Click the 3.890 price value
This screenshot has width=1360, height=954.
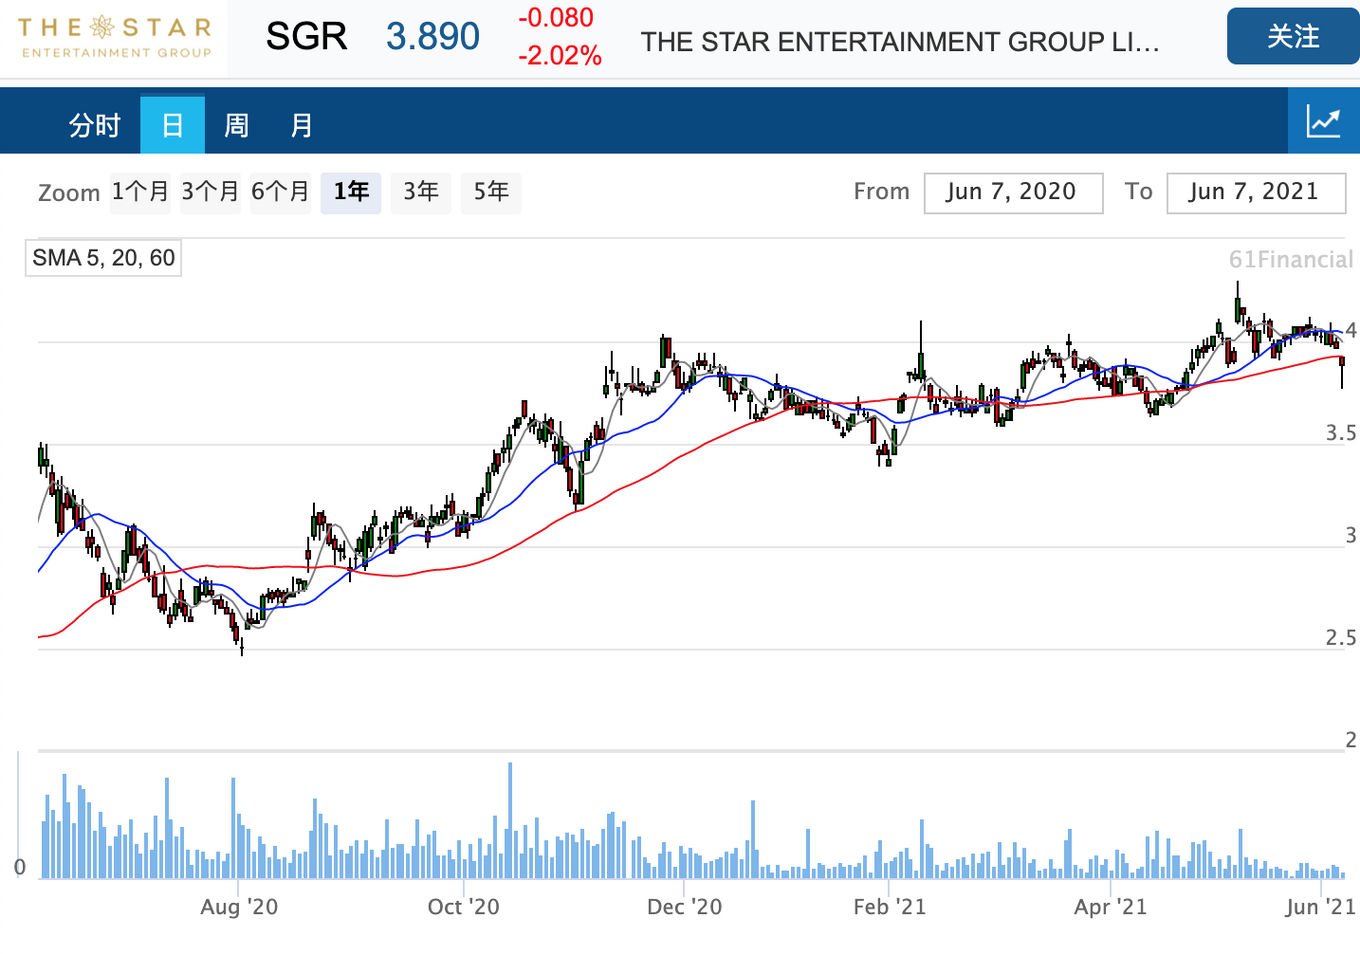pyautogui.click(x=433, y=37)
